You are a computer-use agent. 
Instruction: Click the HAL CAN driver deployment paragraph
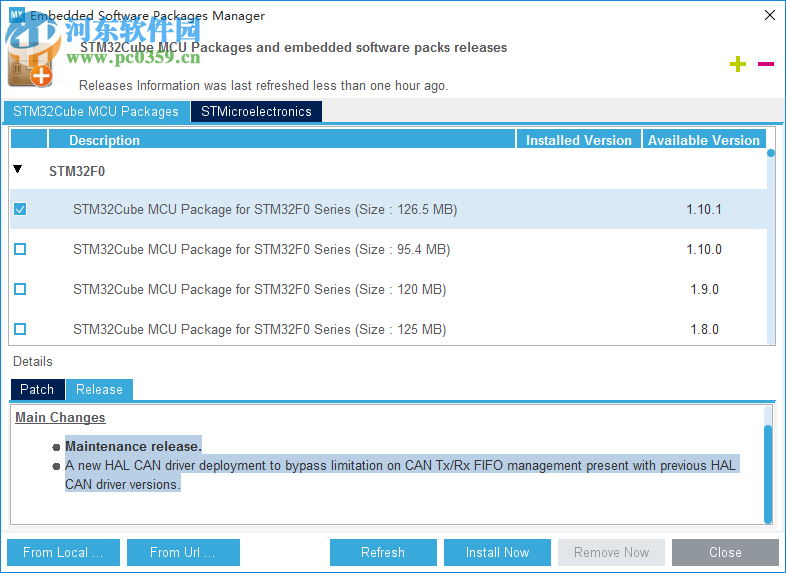[401, 475]
